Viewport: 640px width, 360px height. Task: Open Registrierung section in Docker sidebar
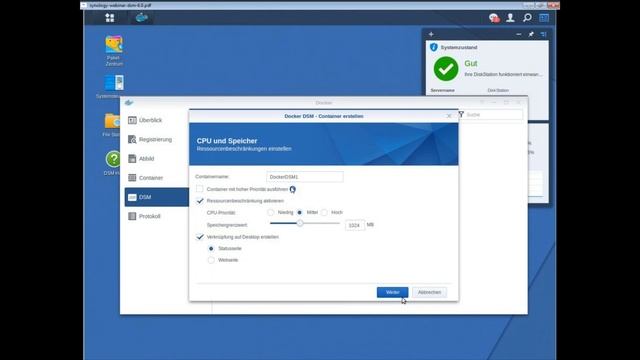(157, 139)
